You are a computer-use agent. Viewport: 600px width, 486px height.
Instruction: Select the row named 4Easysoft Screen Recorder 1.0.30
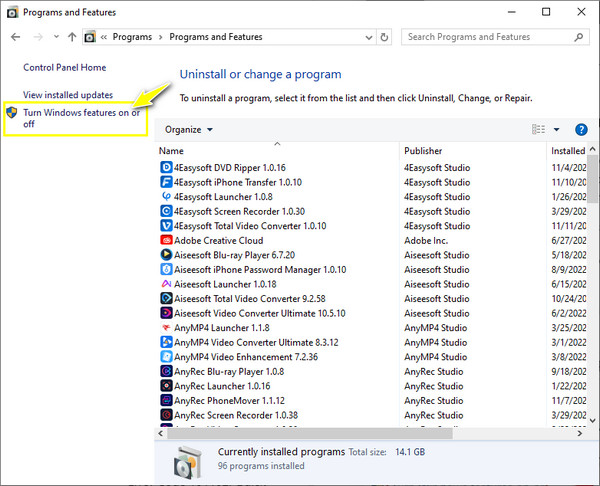(x=371, y=211)
